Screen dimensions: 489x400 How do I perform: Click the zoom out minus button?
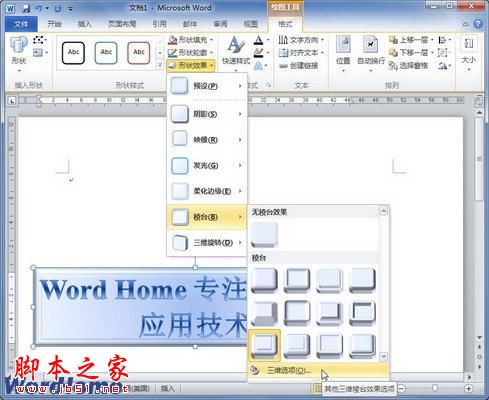tap(402, 389)
